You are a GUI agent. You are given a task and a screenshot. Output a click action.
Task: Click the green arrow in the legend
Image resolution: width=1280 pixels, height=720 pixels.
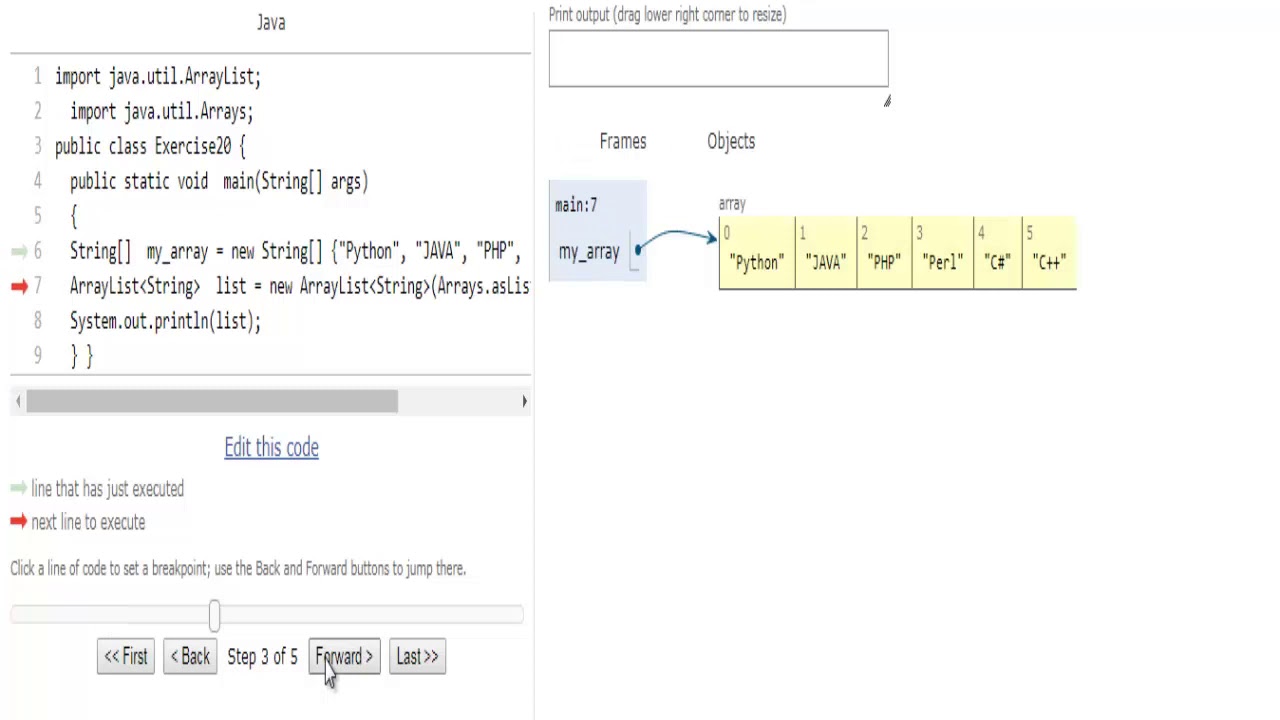pyautogui.click(x=18, y=489)
